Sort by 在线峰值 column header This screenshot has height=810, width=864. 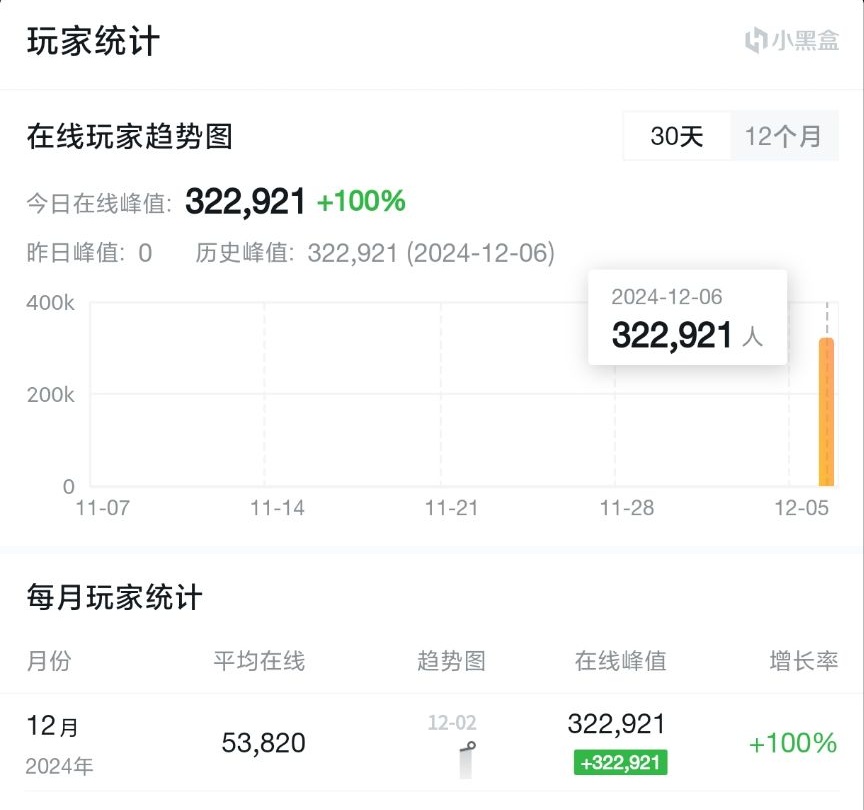click(620, 661)
